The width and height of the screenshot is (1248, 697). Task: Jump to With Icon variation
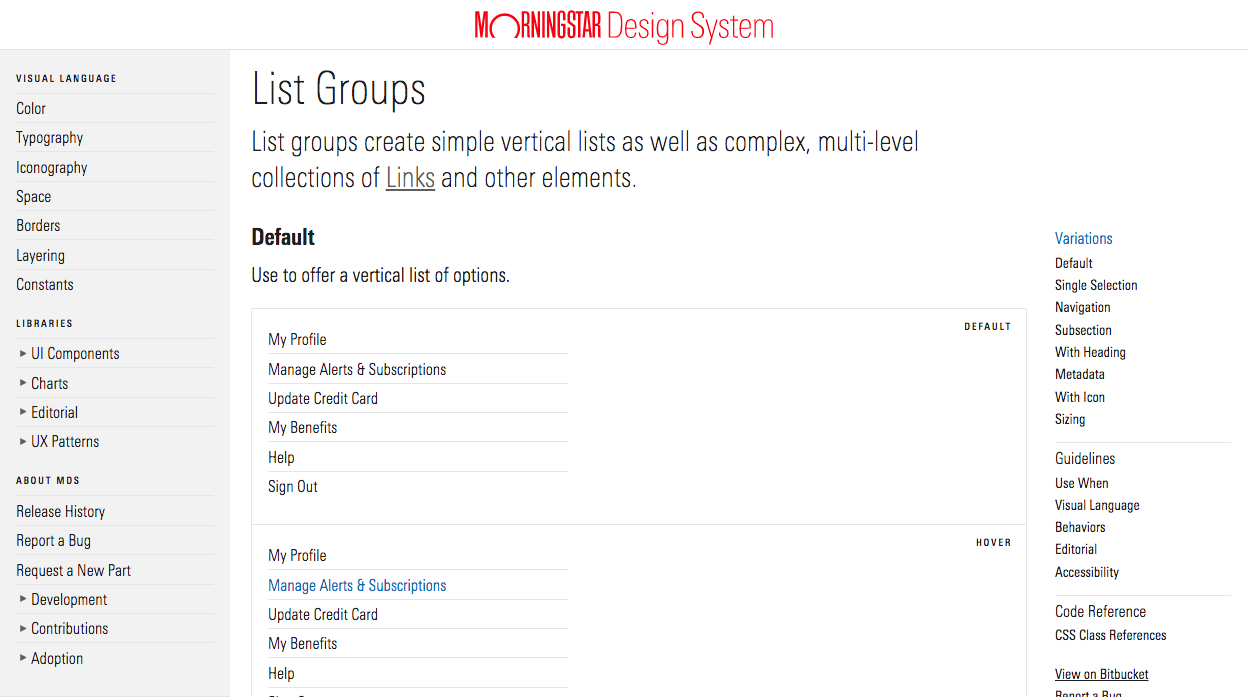(1080, 397)
